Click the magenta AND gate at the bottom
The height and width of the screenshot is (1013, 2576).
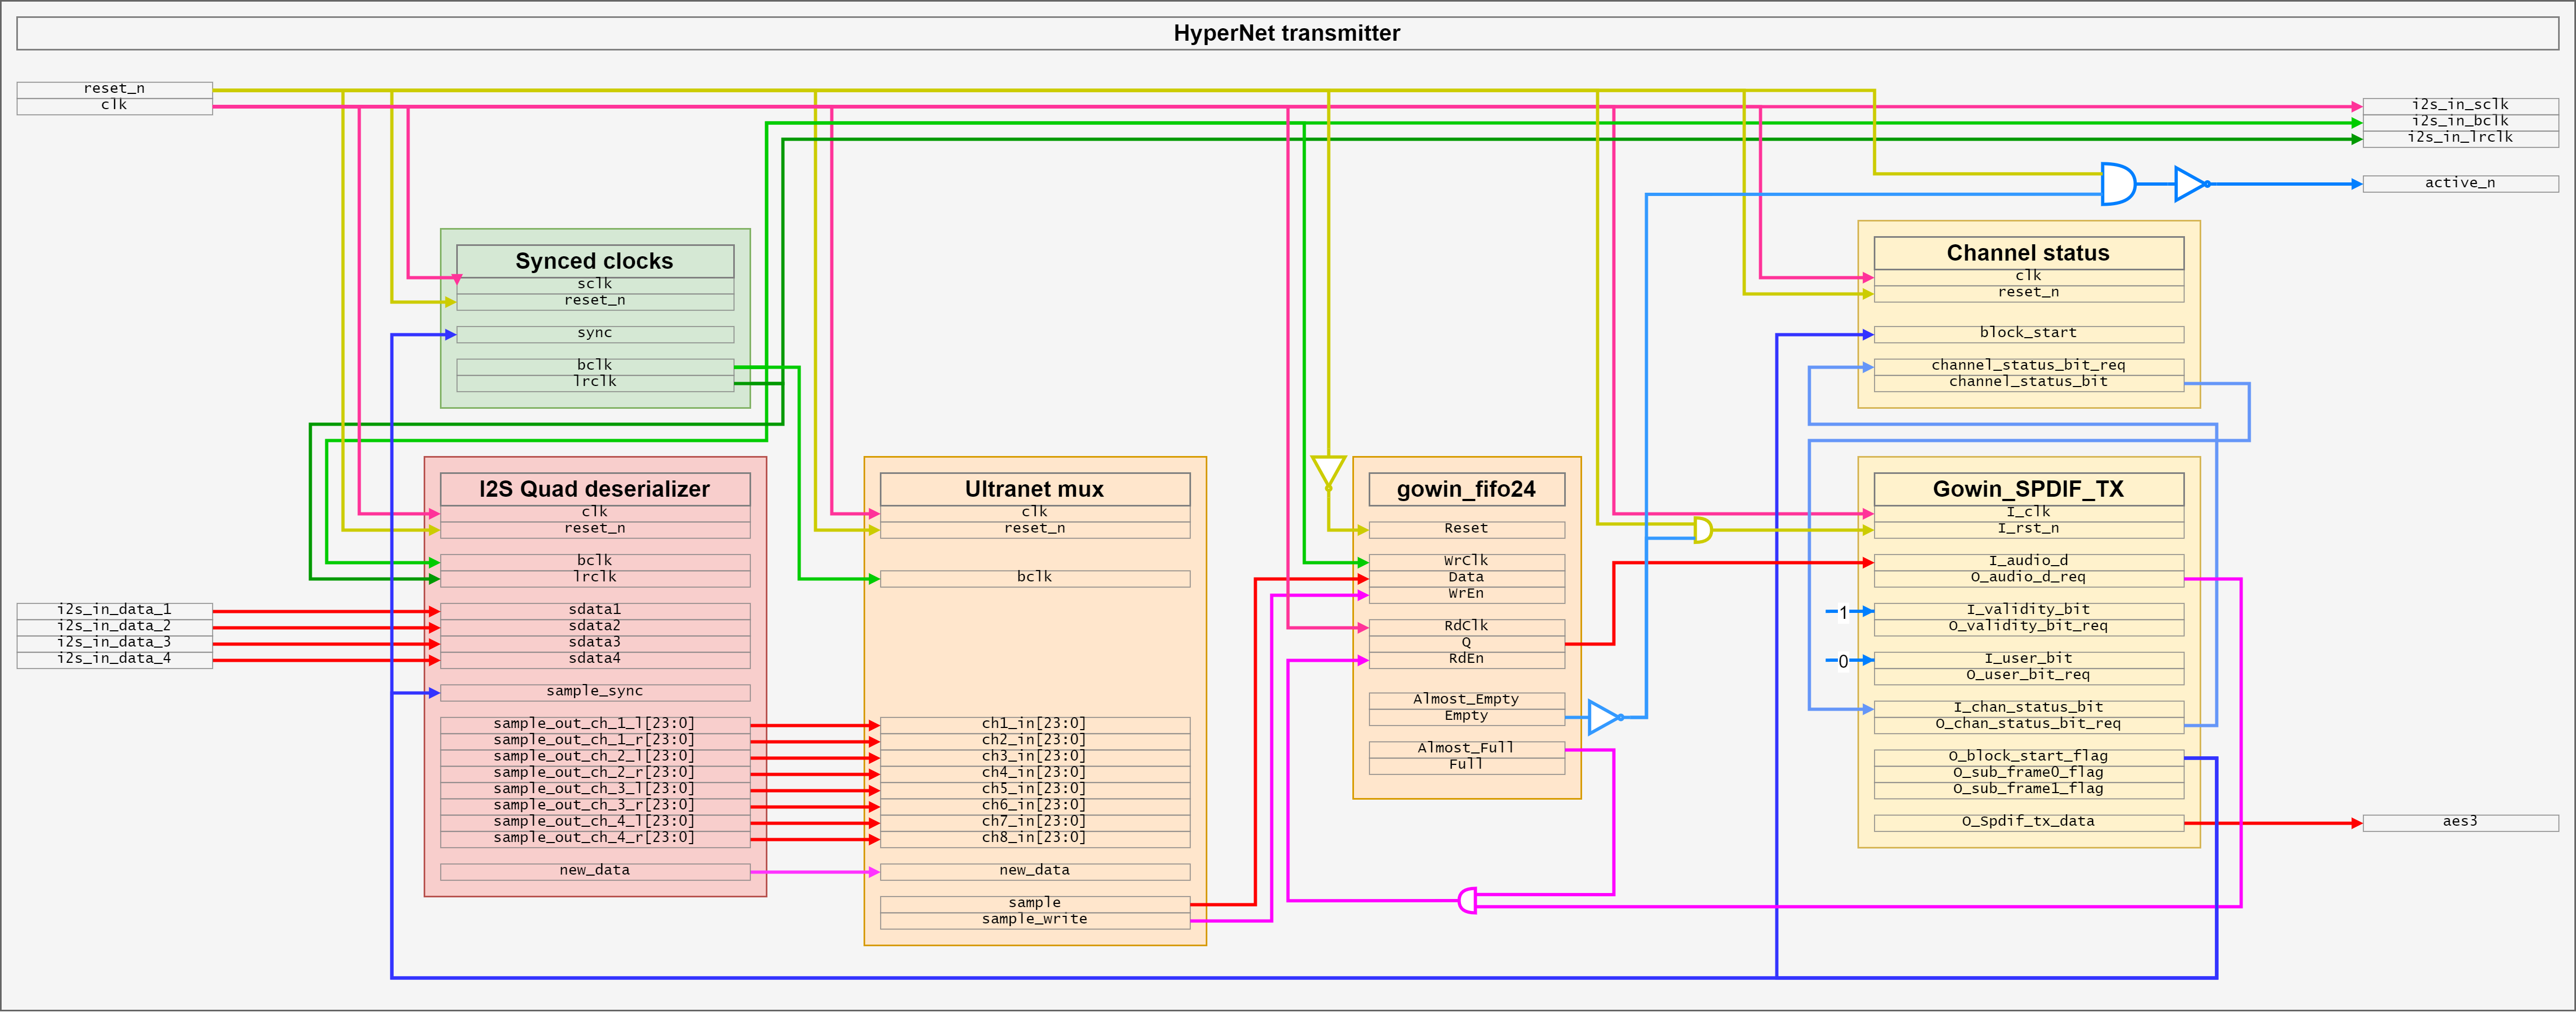pos(1468,901)
